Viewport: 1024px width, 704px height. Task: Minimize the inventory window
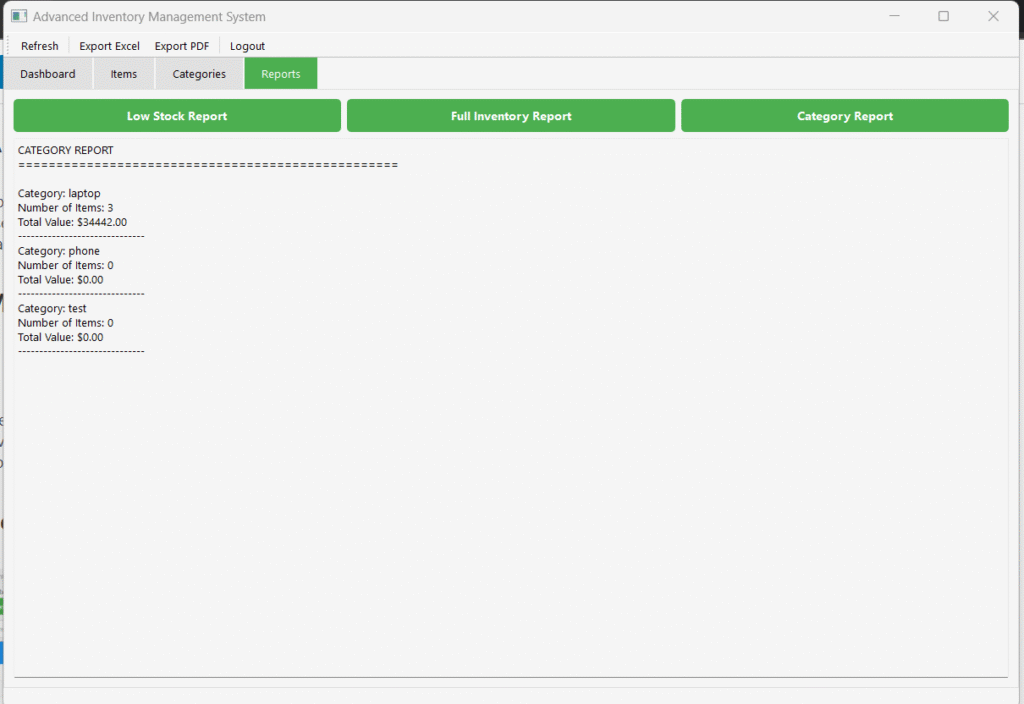point(894,16)
